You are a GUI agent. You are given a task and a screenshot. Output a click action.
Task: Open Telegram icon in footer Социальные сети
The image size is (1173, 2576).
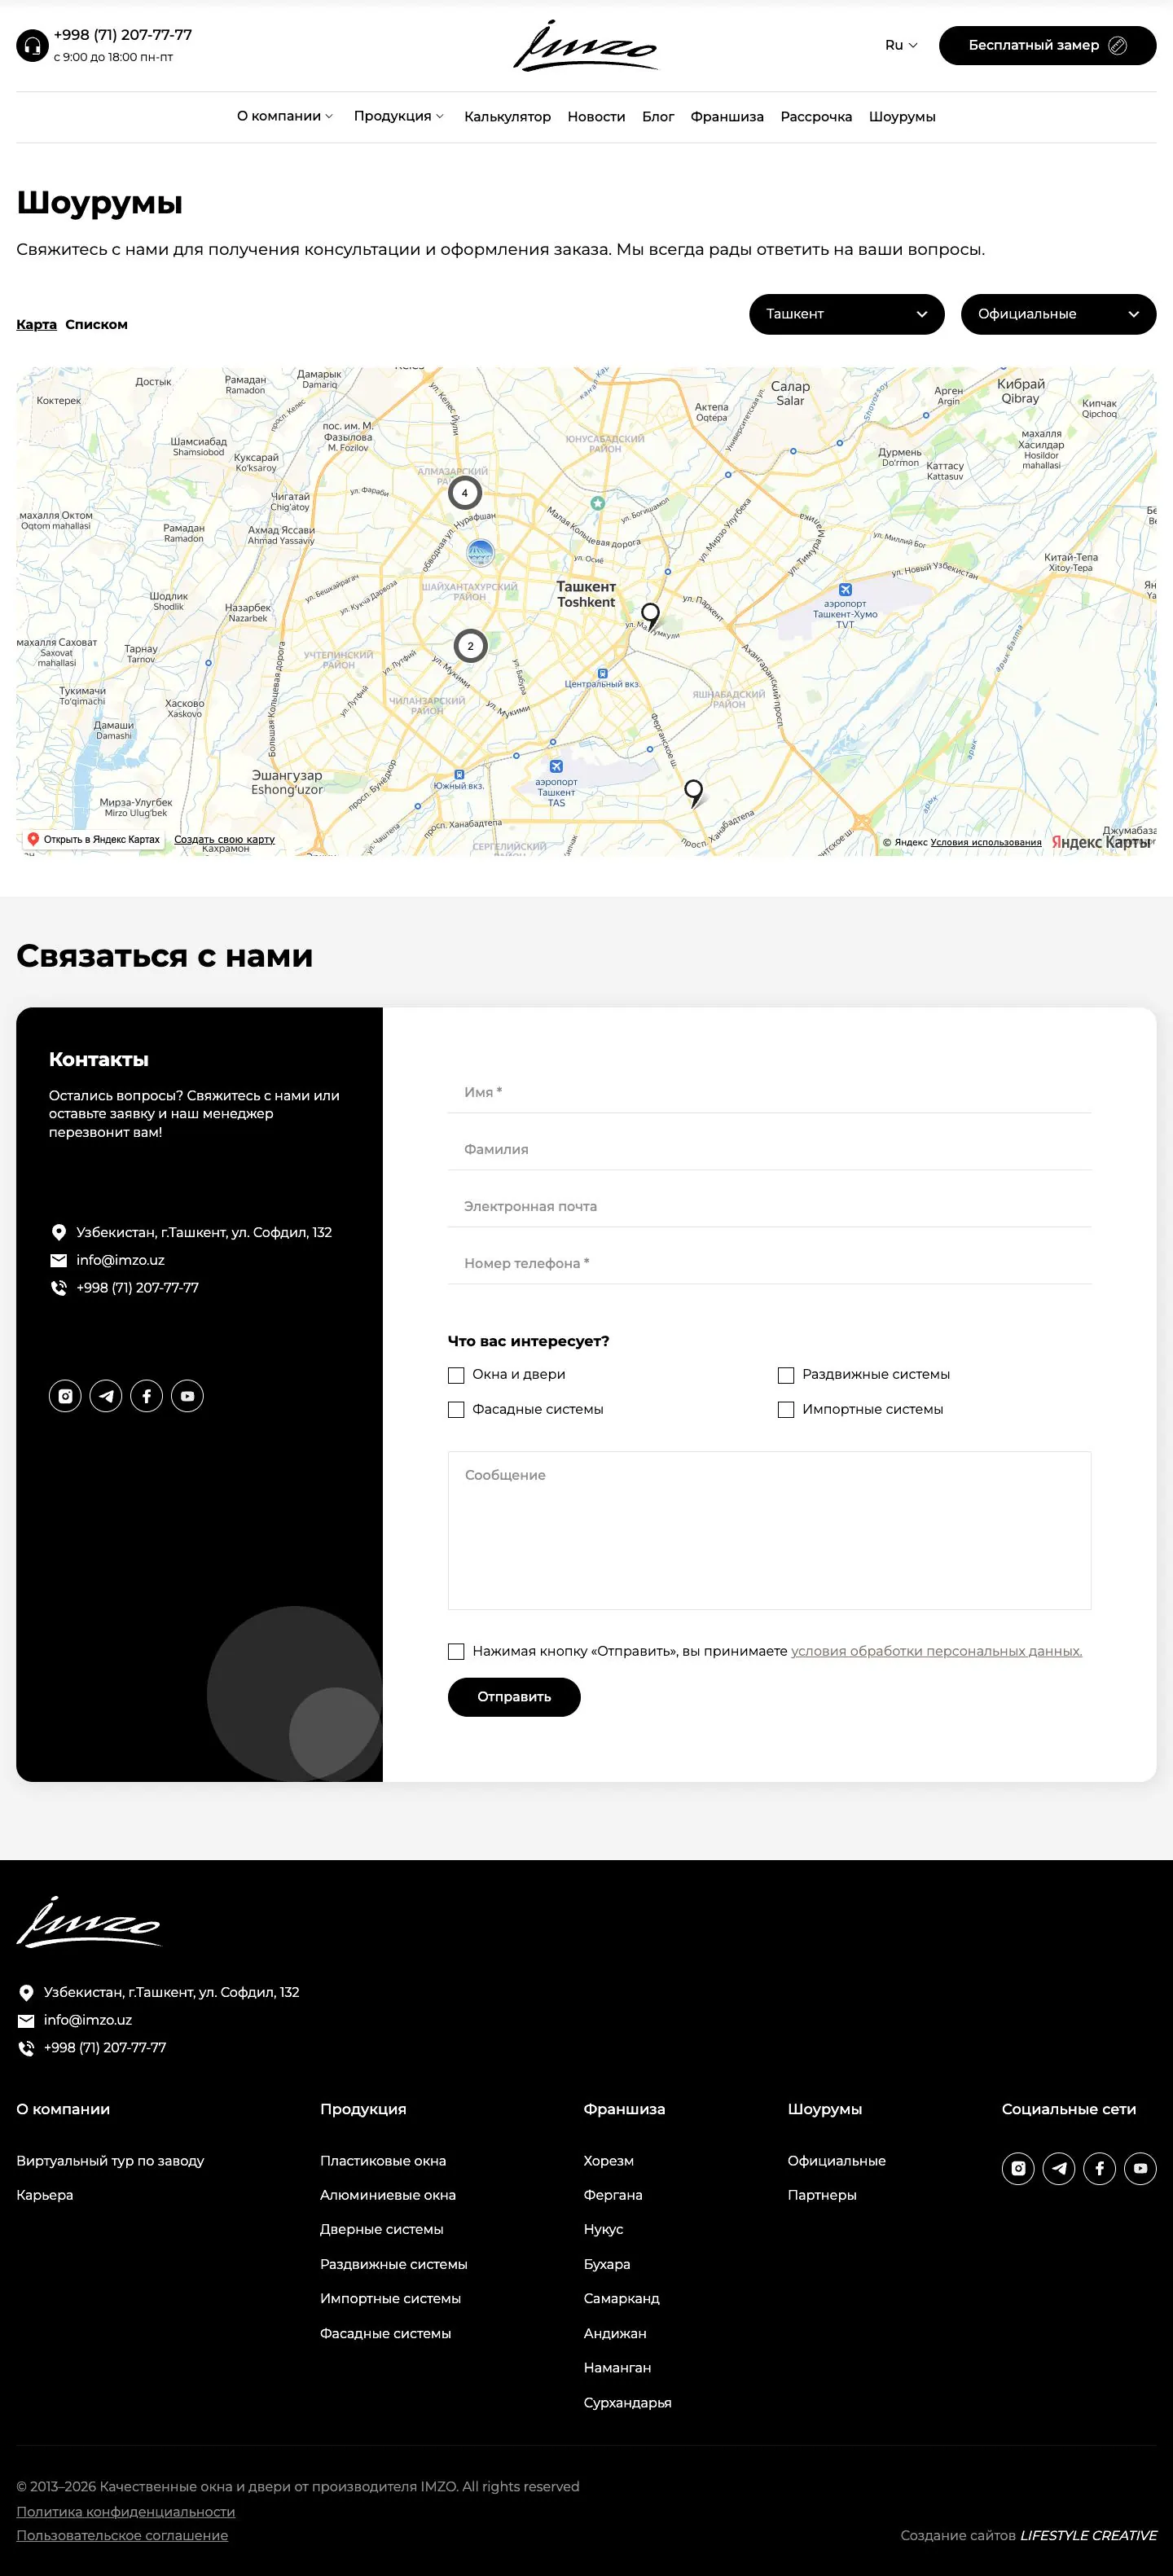click(x=1059, y=2168)
